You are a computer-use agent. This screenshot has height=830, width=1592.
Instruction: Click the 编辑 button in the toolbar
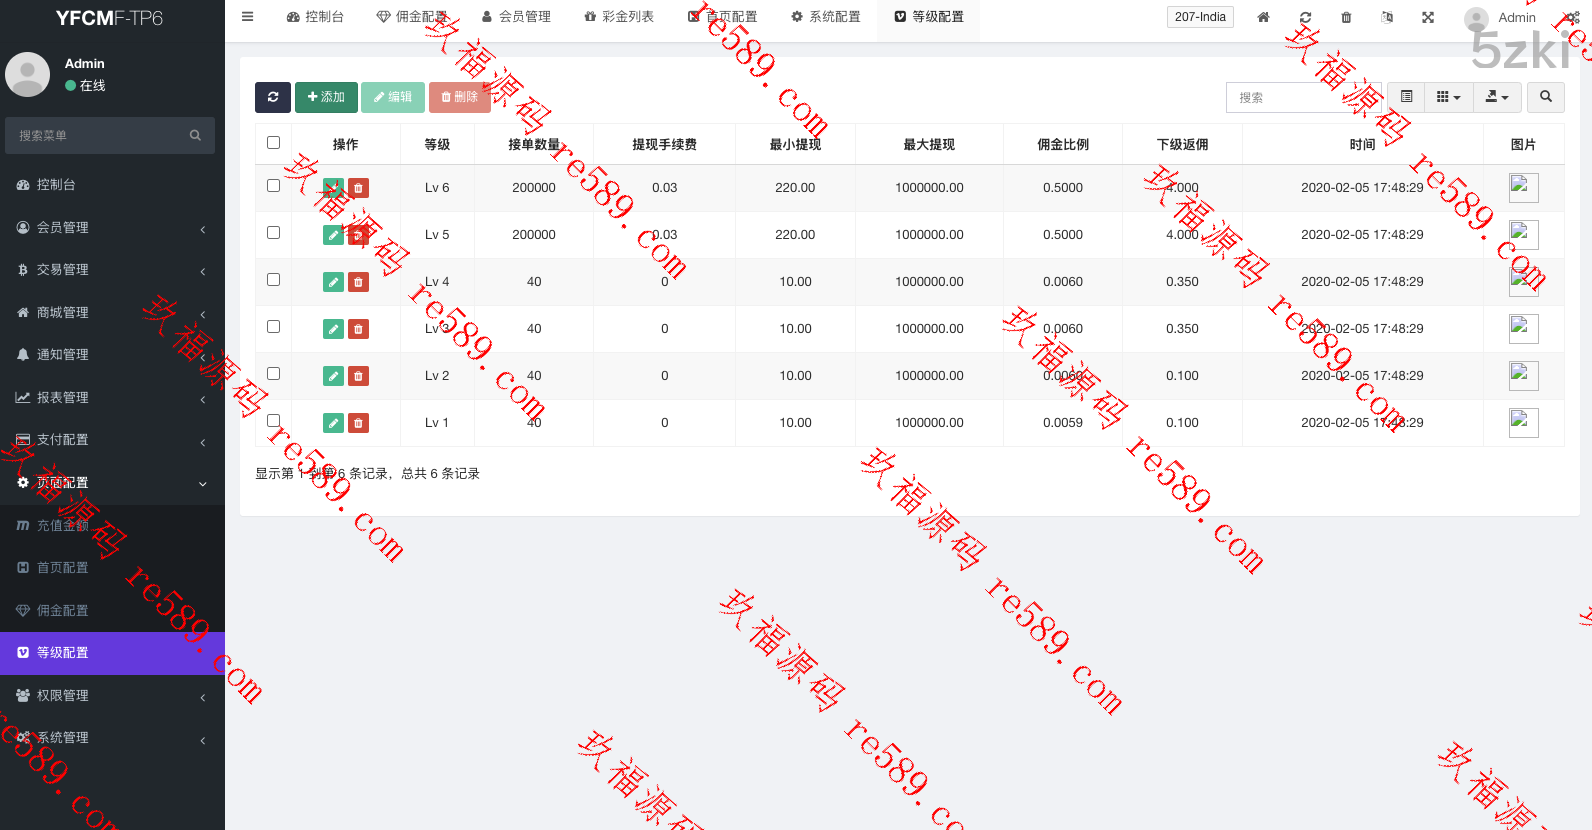[x=393, y=97]
